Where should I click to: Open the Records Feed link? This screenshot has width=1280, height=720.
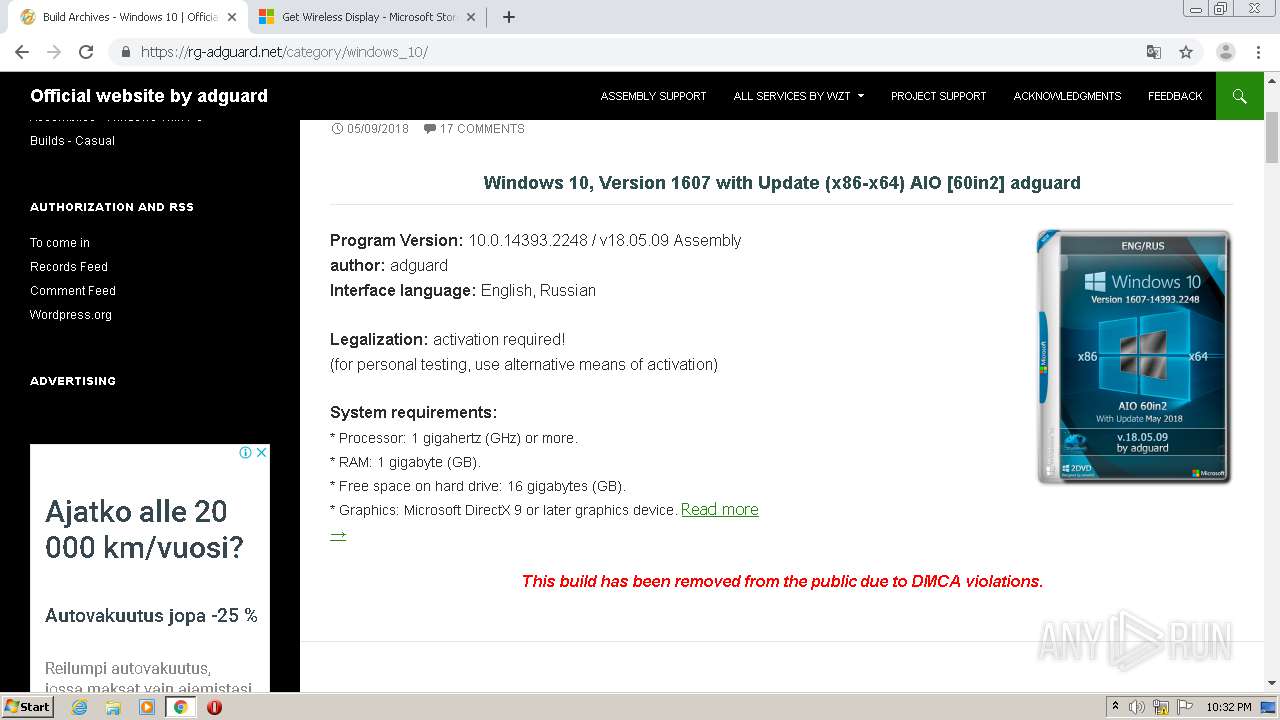pos(69,267)
